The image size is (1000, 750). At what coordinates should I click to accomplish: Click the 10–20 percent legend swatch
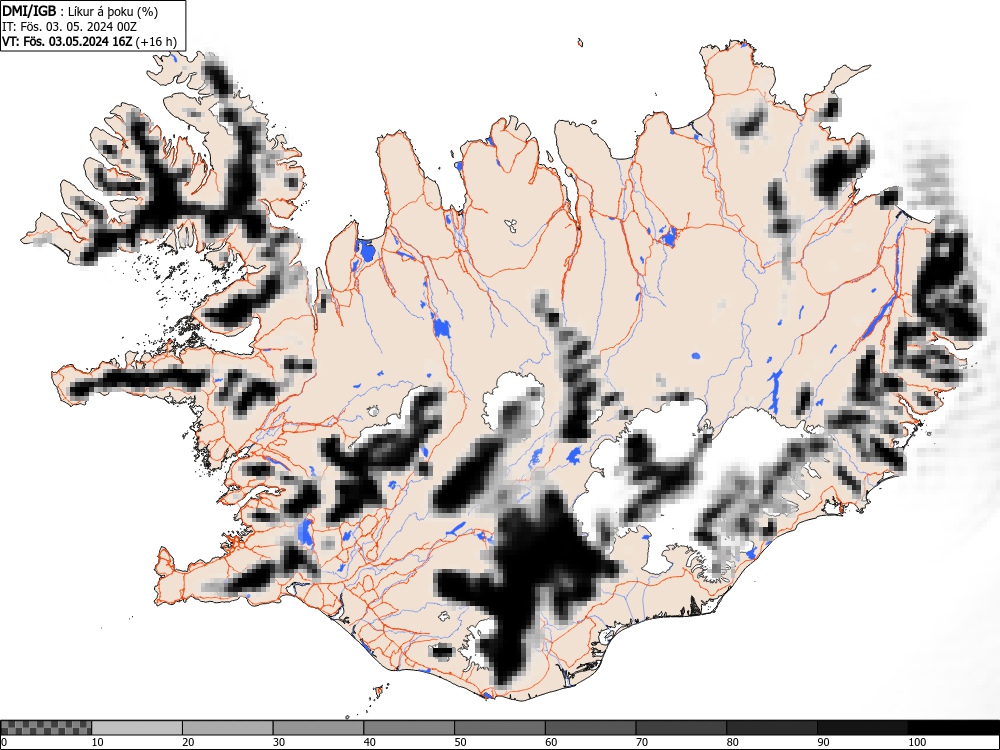click(x=136, y=728)
